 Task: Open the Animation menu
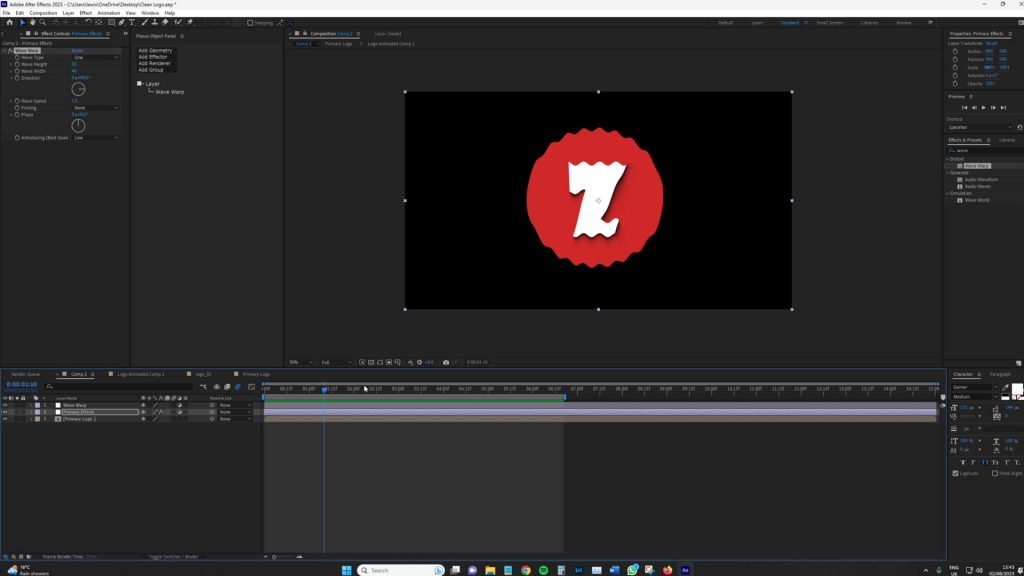pos(108,13)
